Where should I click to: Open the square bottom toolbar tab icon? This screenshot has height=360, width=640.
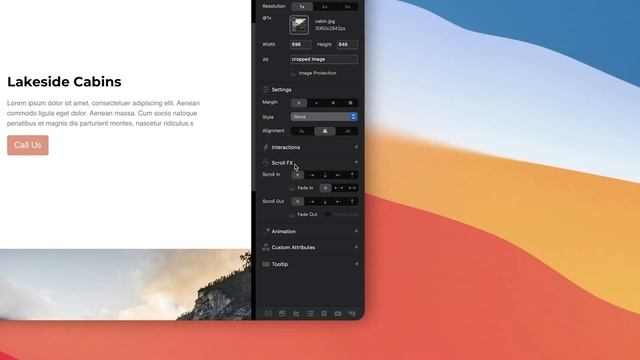(324, 313)
